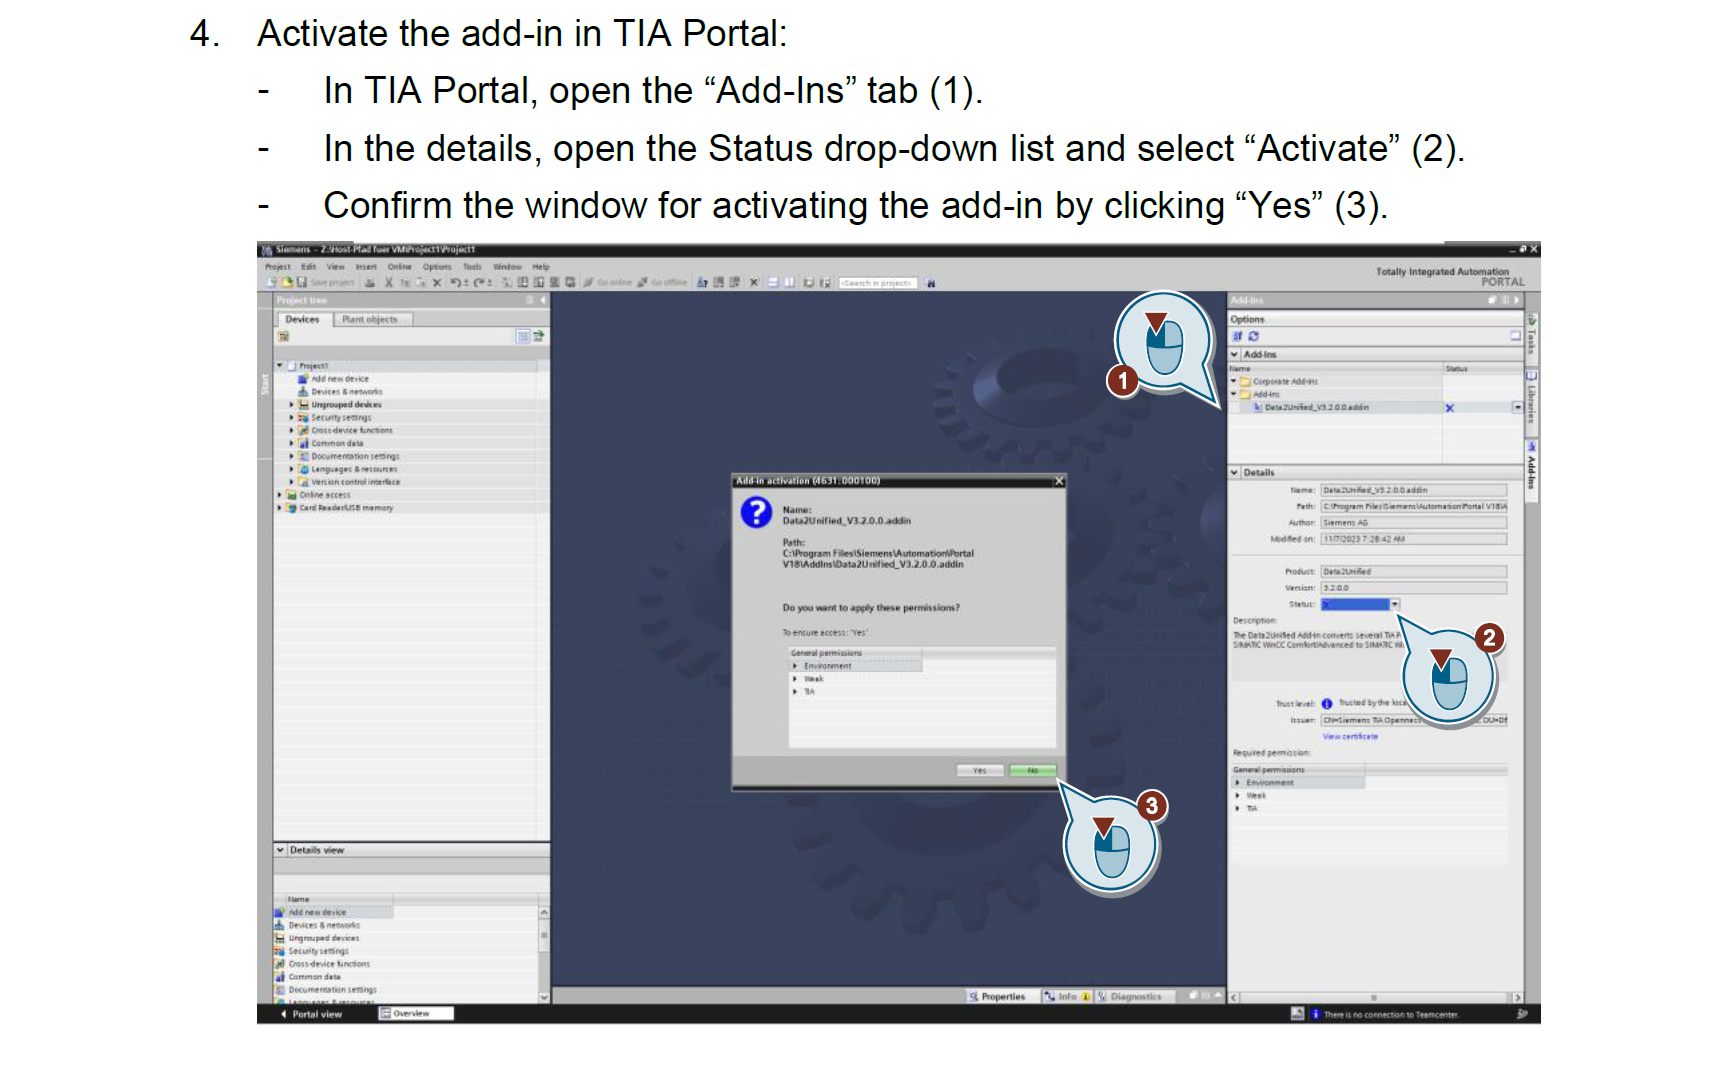Click the refresh icon in Add-Ins options
This screenshot has width=1715, height=1077.
(x=1253, y=336)
